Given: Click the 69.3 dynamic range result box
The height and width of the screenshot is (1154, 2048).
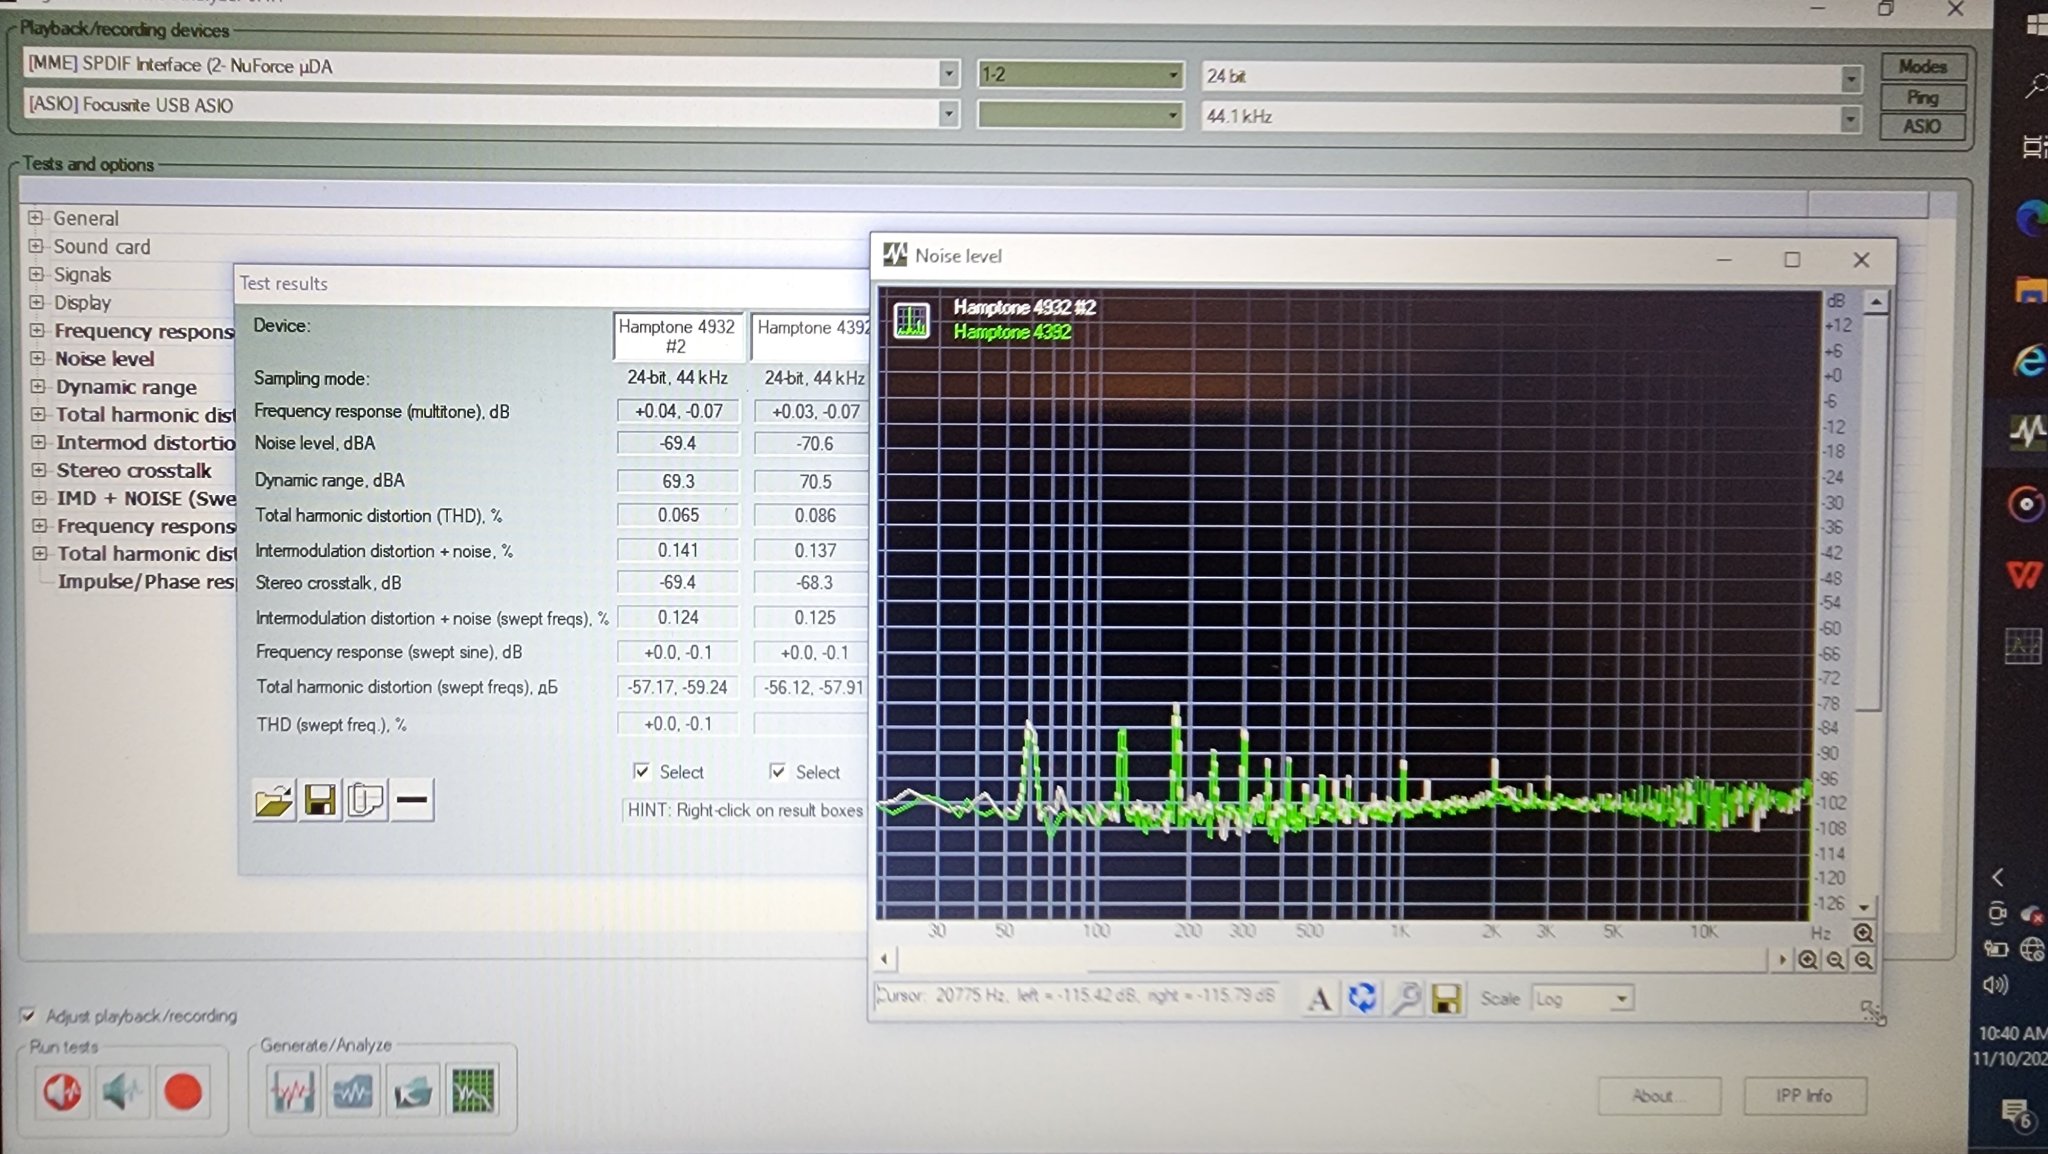Looking at the screenshot, I should point(678,481).
